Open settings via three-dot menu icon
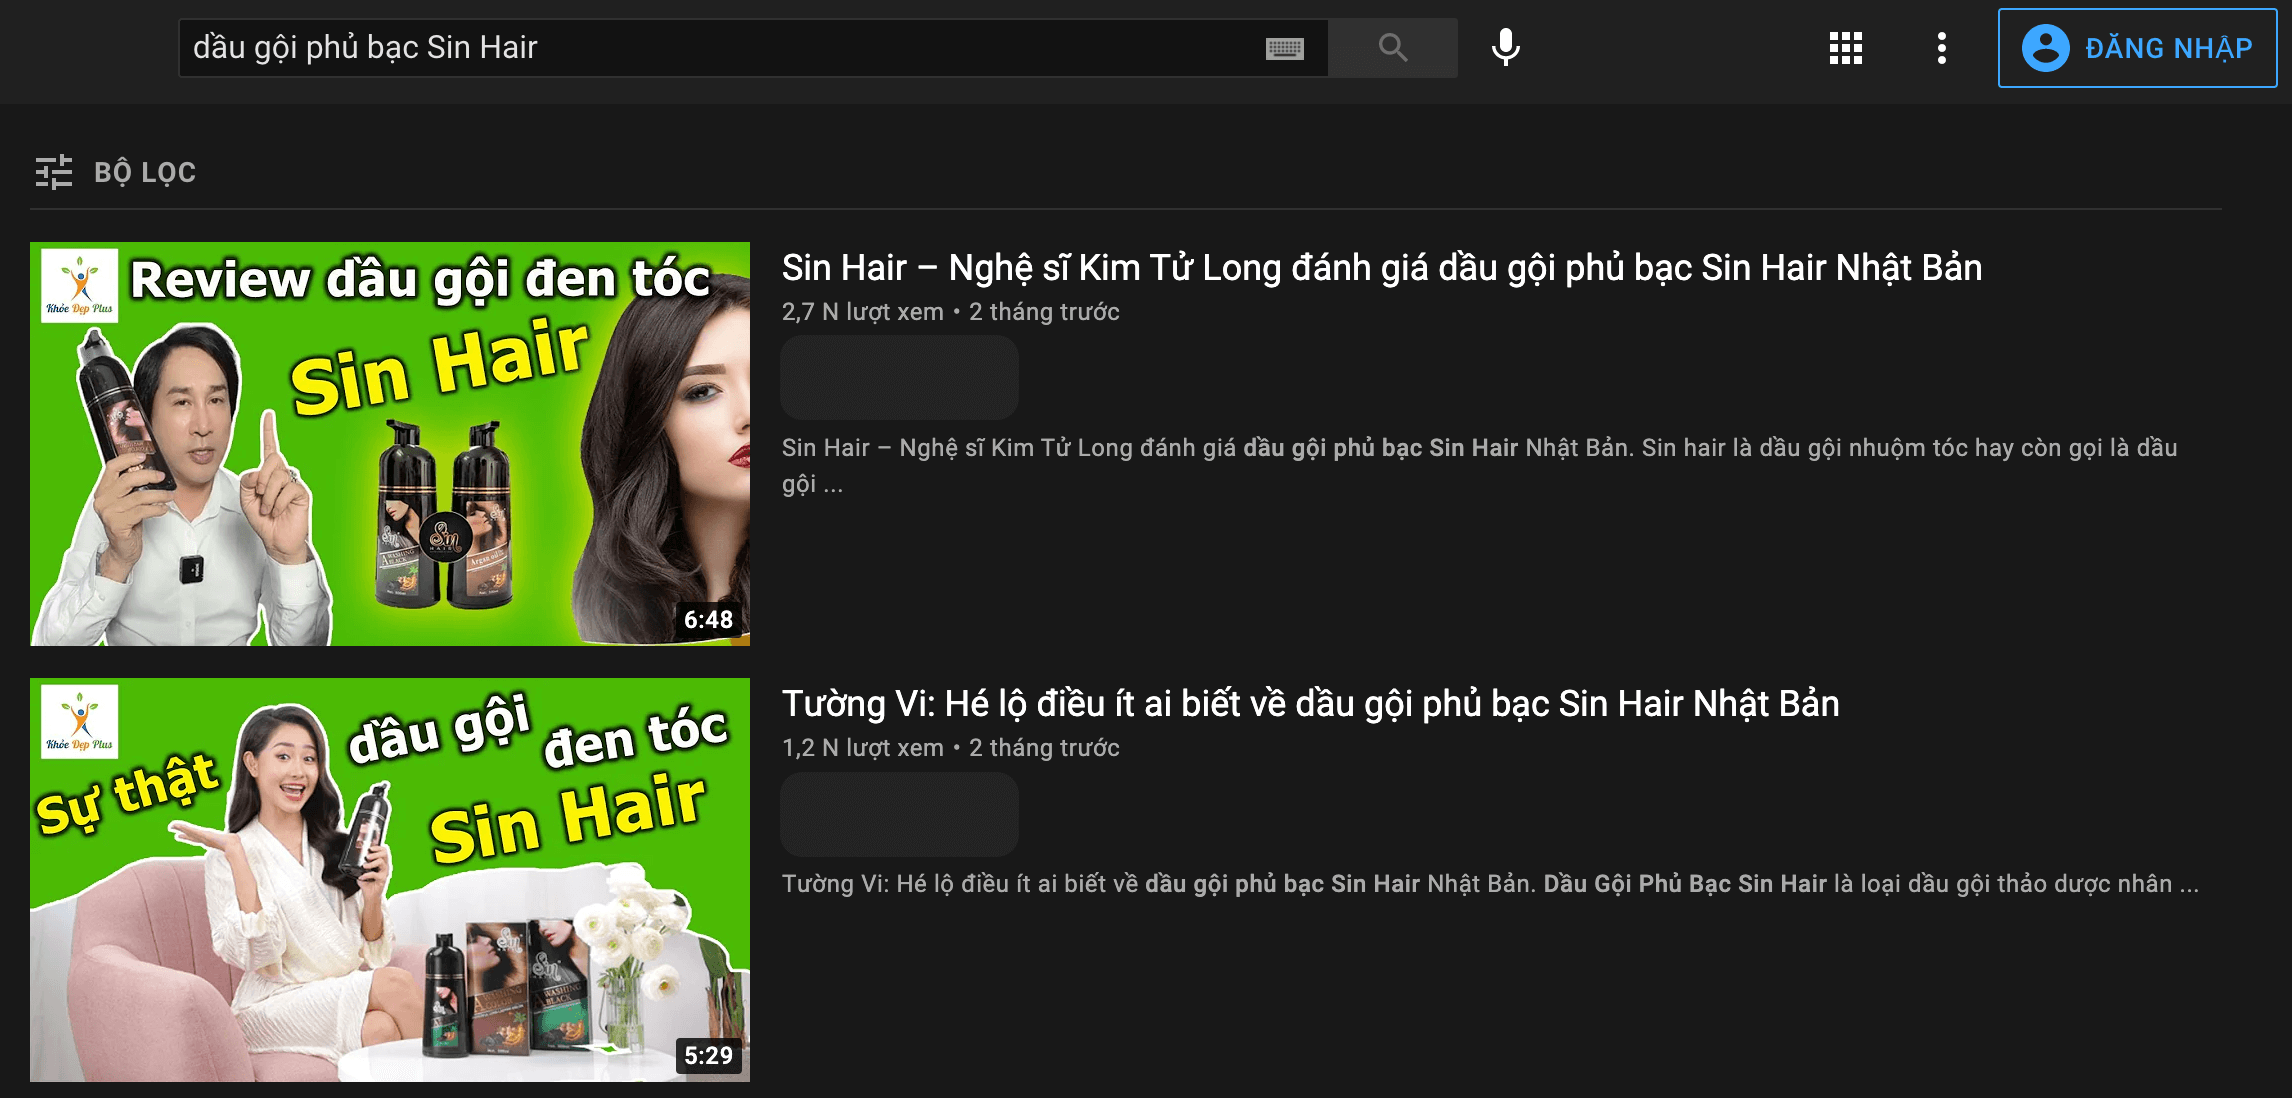 [x=1942, y=48]
